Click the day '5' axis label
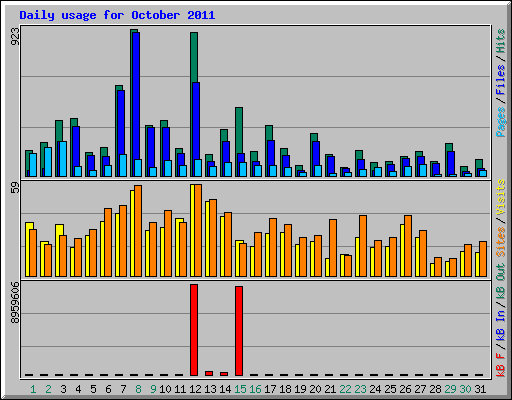512x400 pixels. 93,389
